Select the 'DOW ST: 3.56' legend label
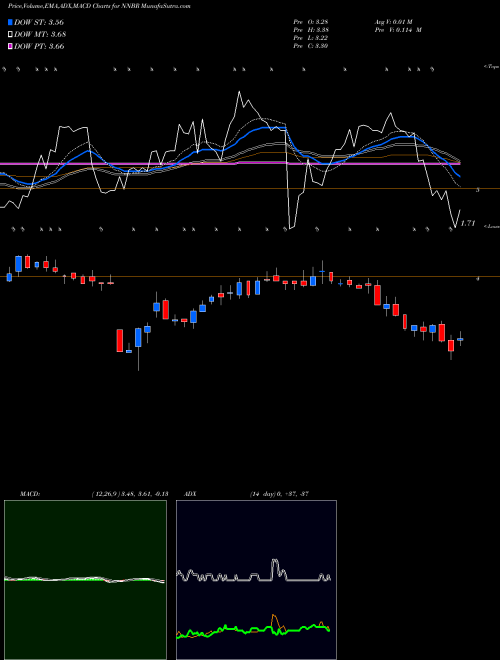This screenshot has height=660, width=500. click(x=39, y=23)
